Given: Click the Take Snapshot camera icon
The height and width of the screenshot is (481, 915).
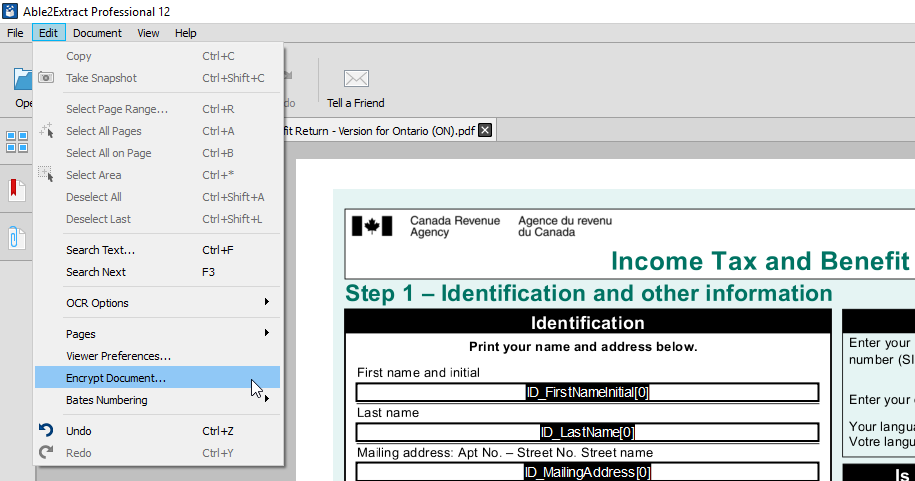Looking at the screenshot, I should 46,78.
